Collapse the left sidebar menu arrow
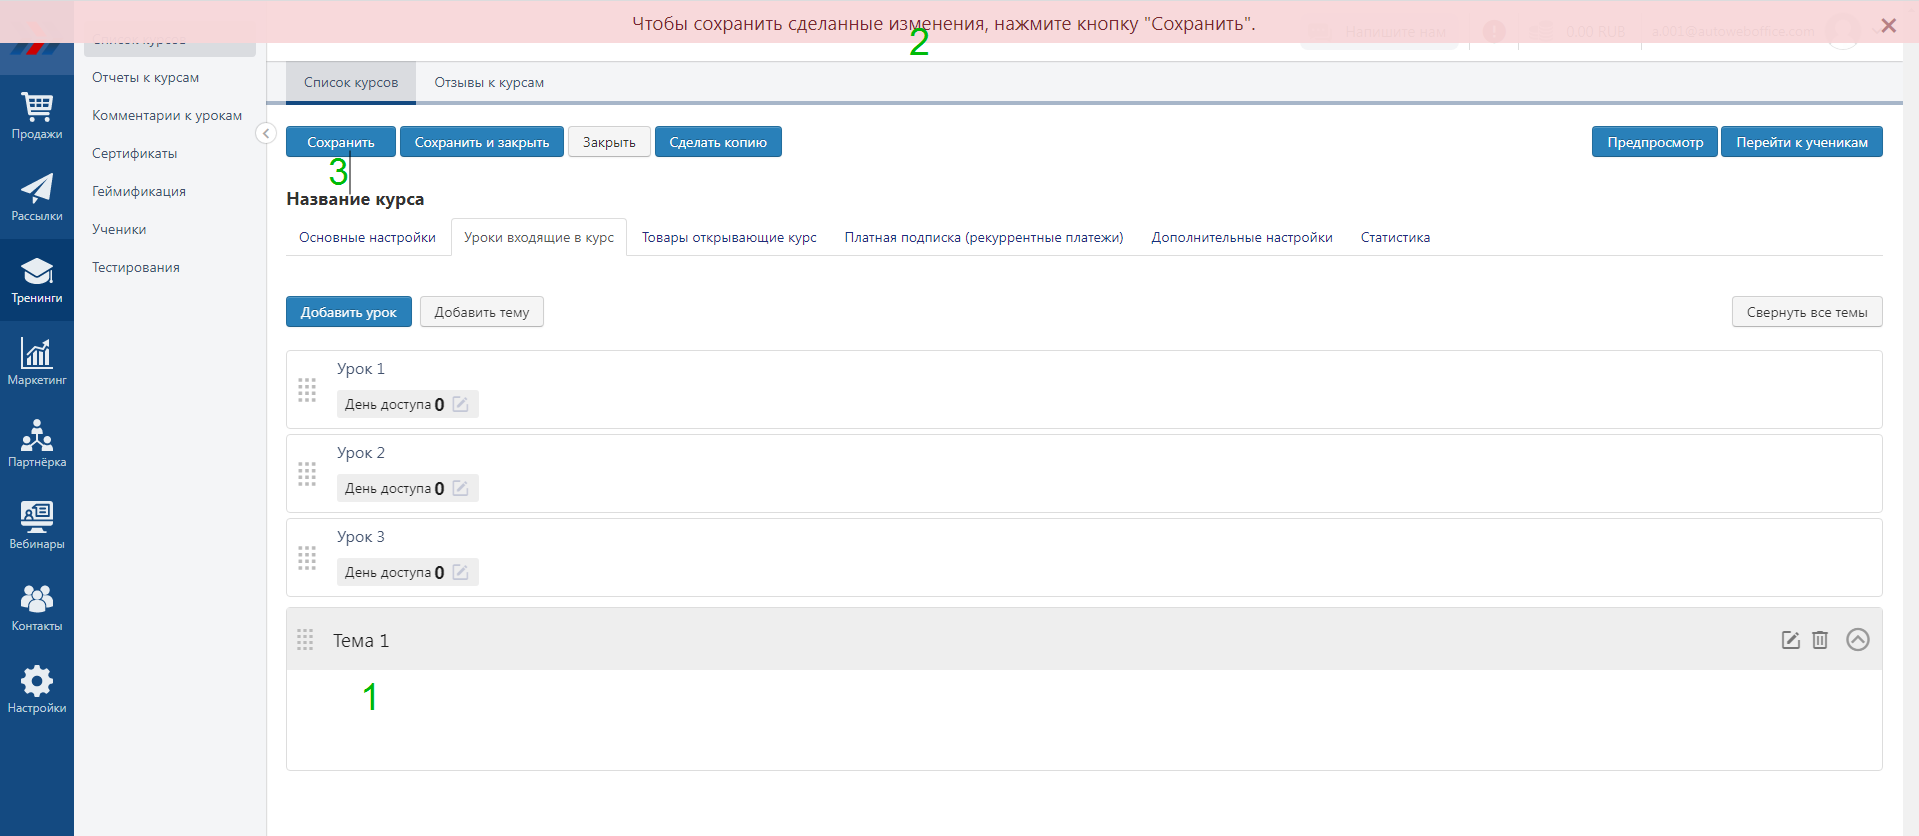The height and width of the screenshot is (836, 1919). 266,133
